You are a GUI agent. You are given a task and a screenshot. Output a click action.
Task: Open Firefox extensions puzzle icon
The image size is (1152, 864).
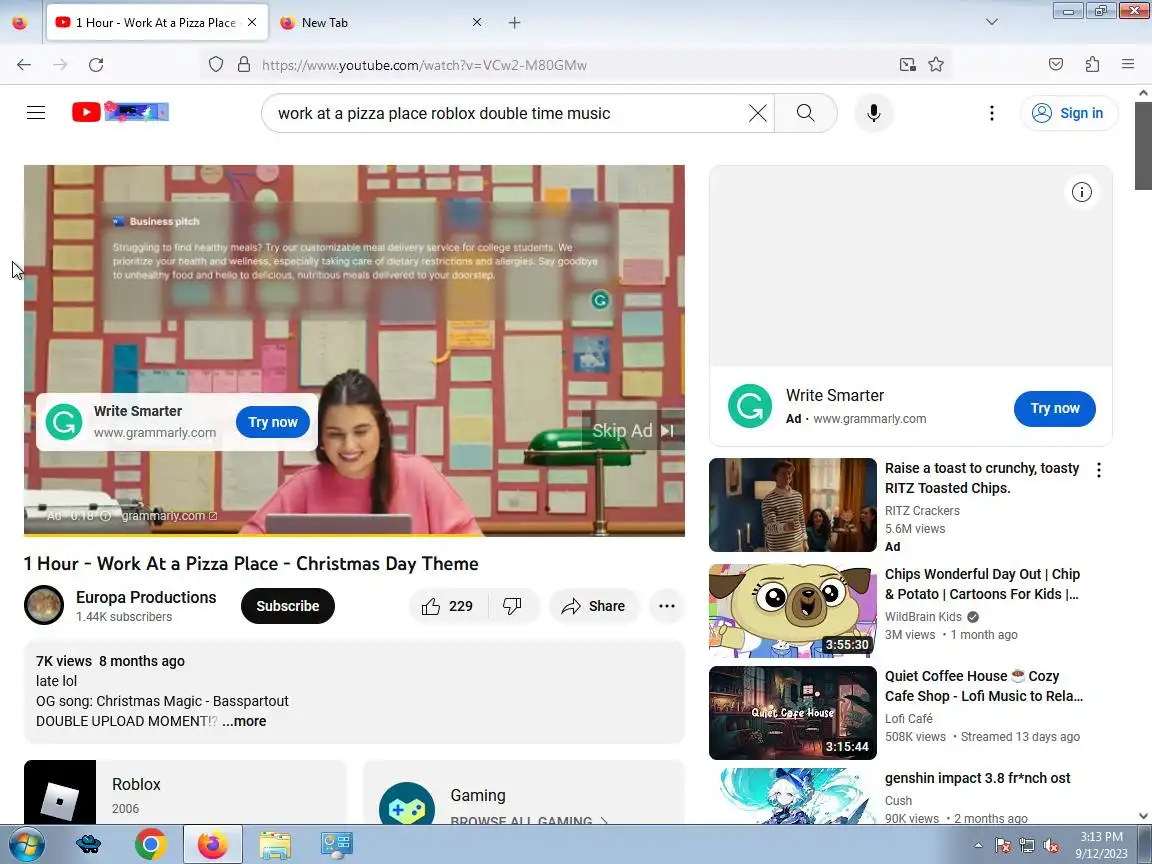coord(1092,65)
